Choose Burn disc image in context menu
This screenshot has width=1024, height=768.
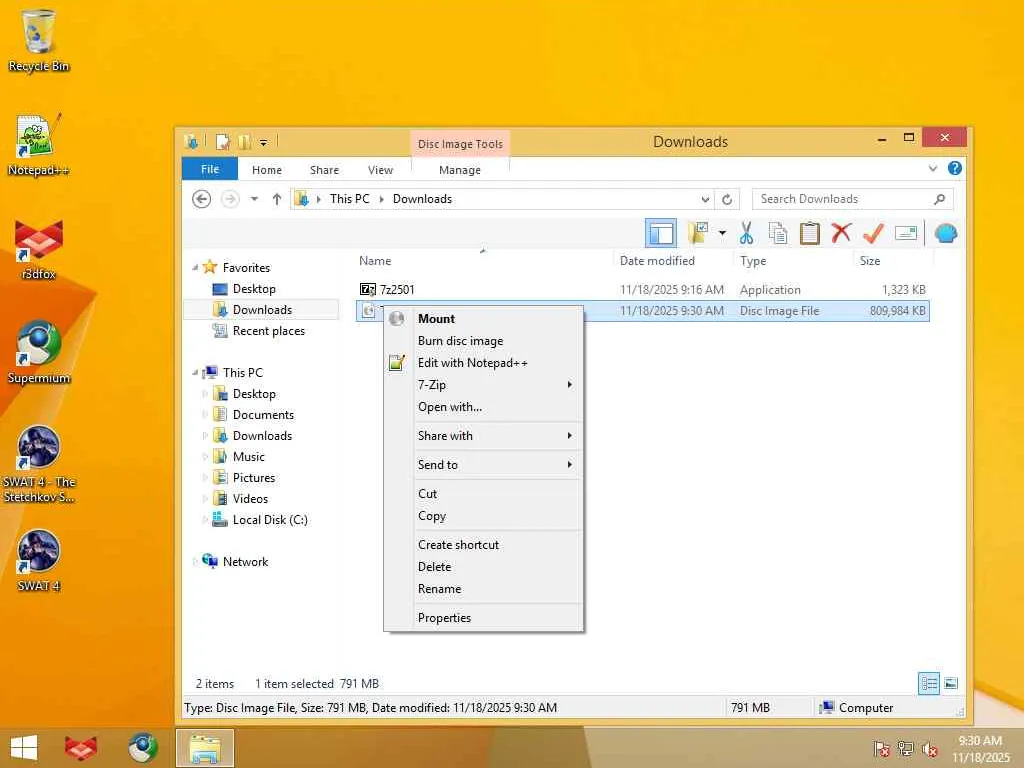coord(483,341)
